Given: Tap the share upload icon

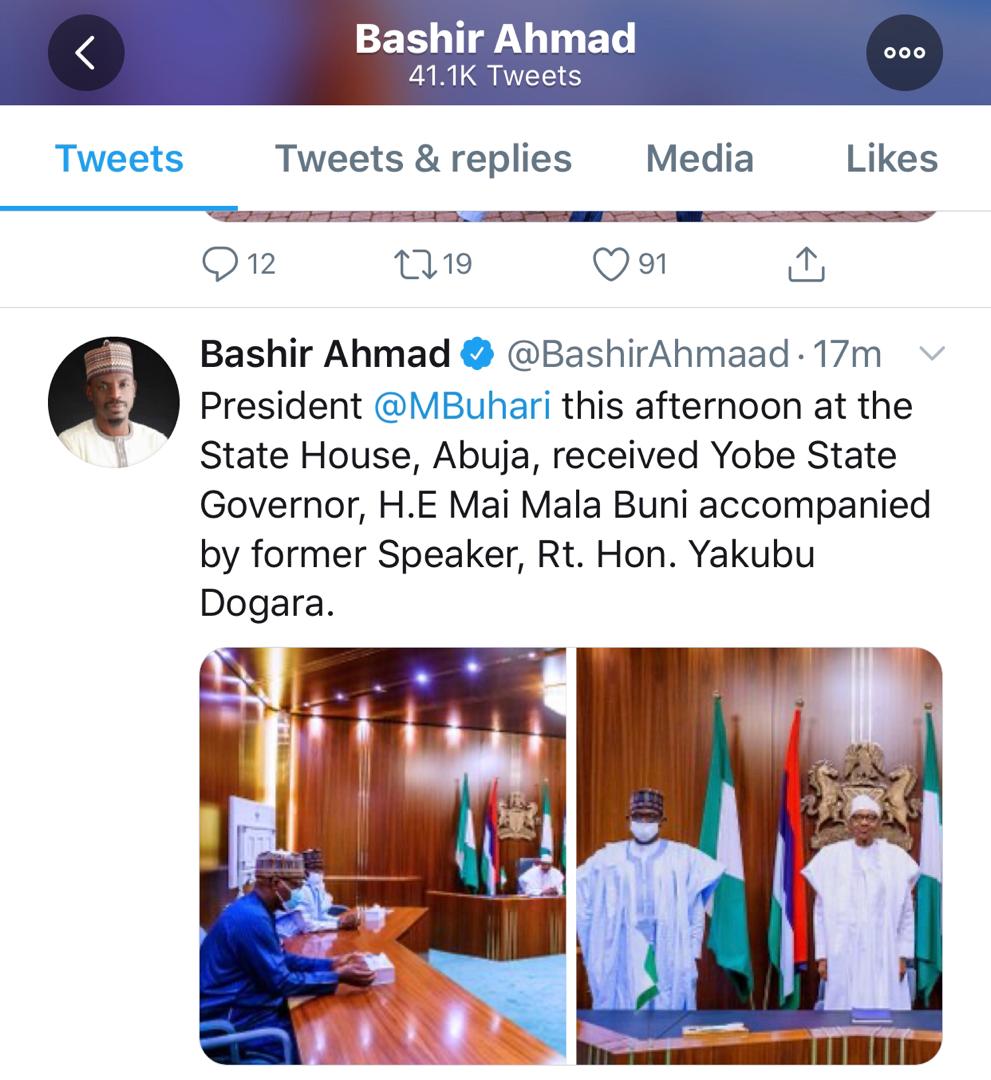Looking at the screenshot, I should [806, 265].
